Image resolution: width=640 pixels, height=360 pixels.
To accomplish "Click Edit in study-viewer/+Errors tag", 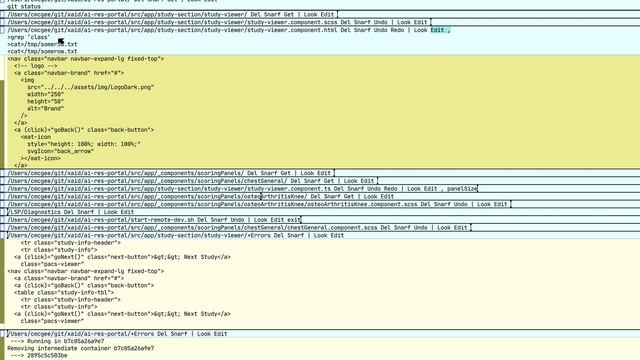I will point(337,236).
